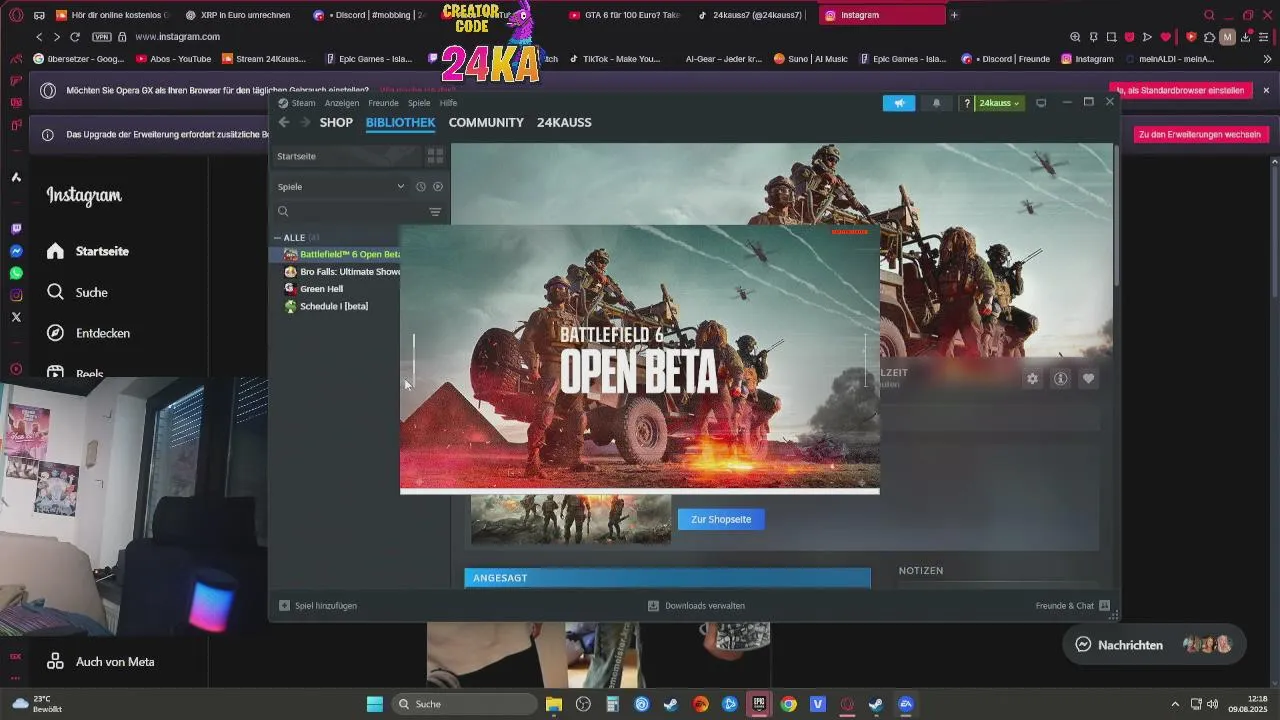This screenshot has height=720, width=1280.
Task: Open 24KAUSS profile tab in Steam
Action: pos(564,122)
